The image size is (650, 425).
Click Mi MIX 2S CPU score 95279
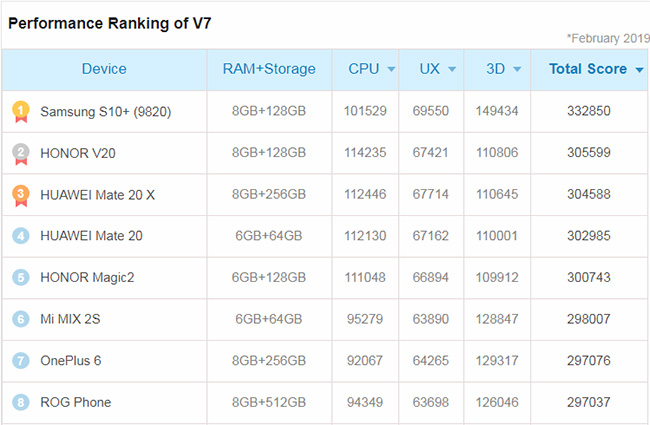click(x=365, y=319)
